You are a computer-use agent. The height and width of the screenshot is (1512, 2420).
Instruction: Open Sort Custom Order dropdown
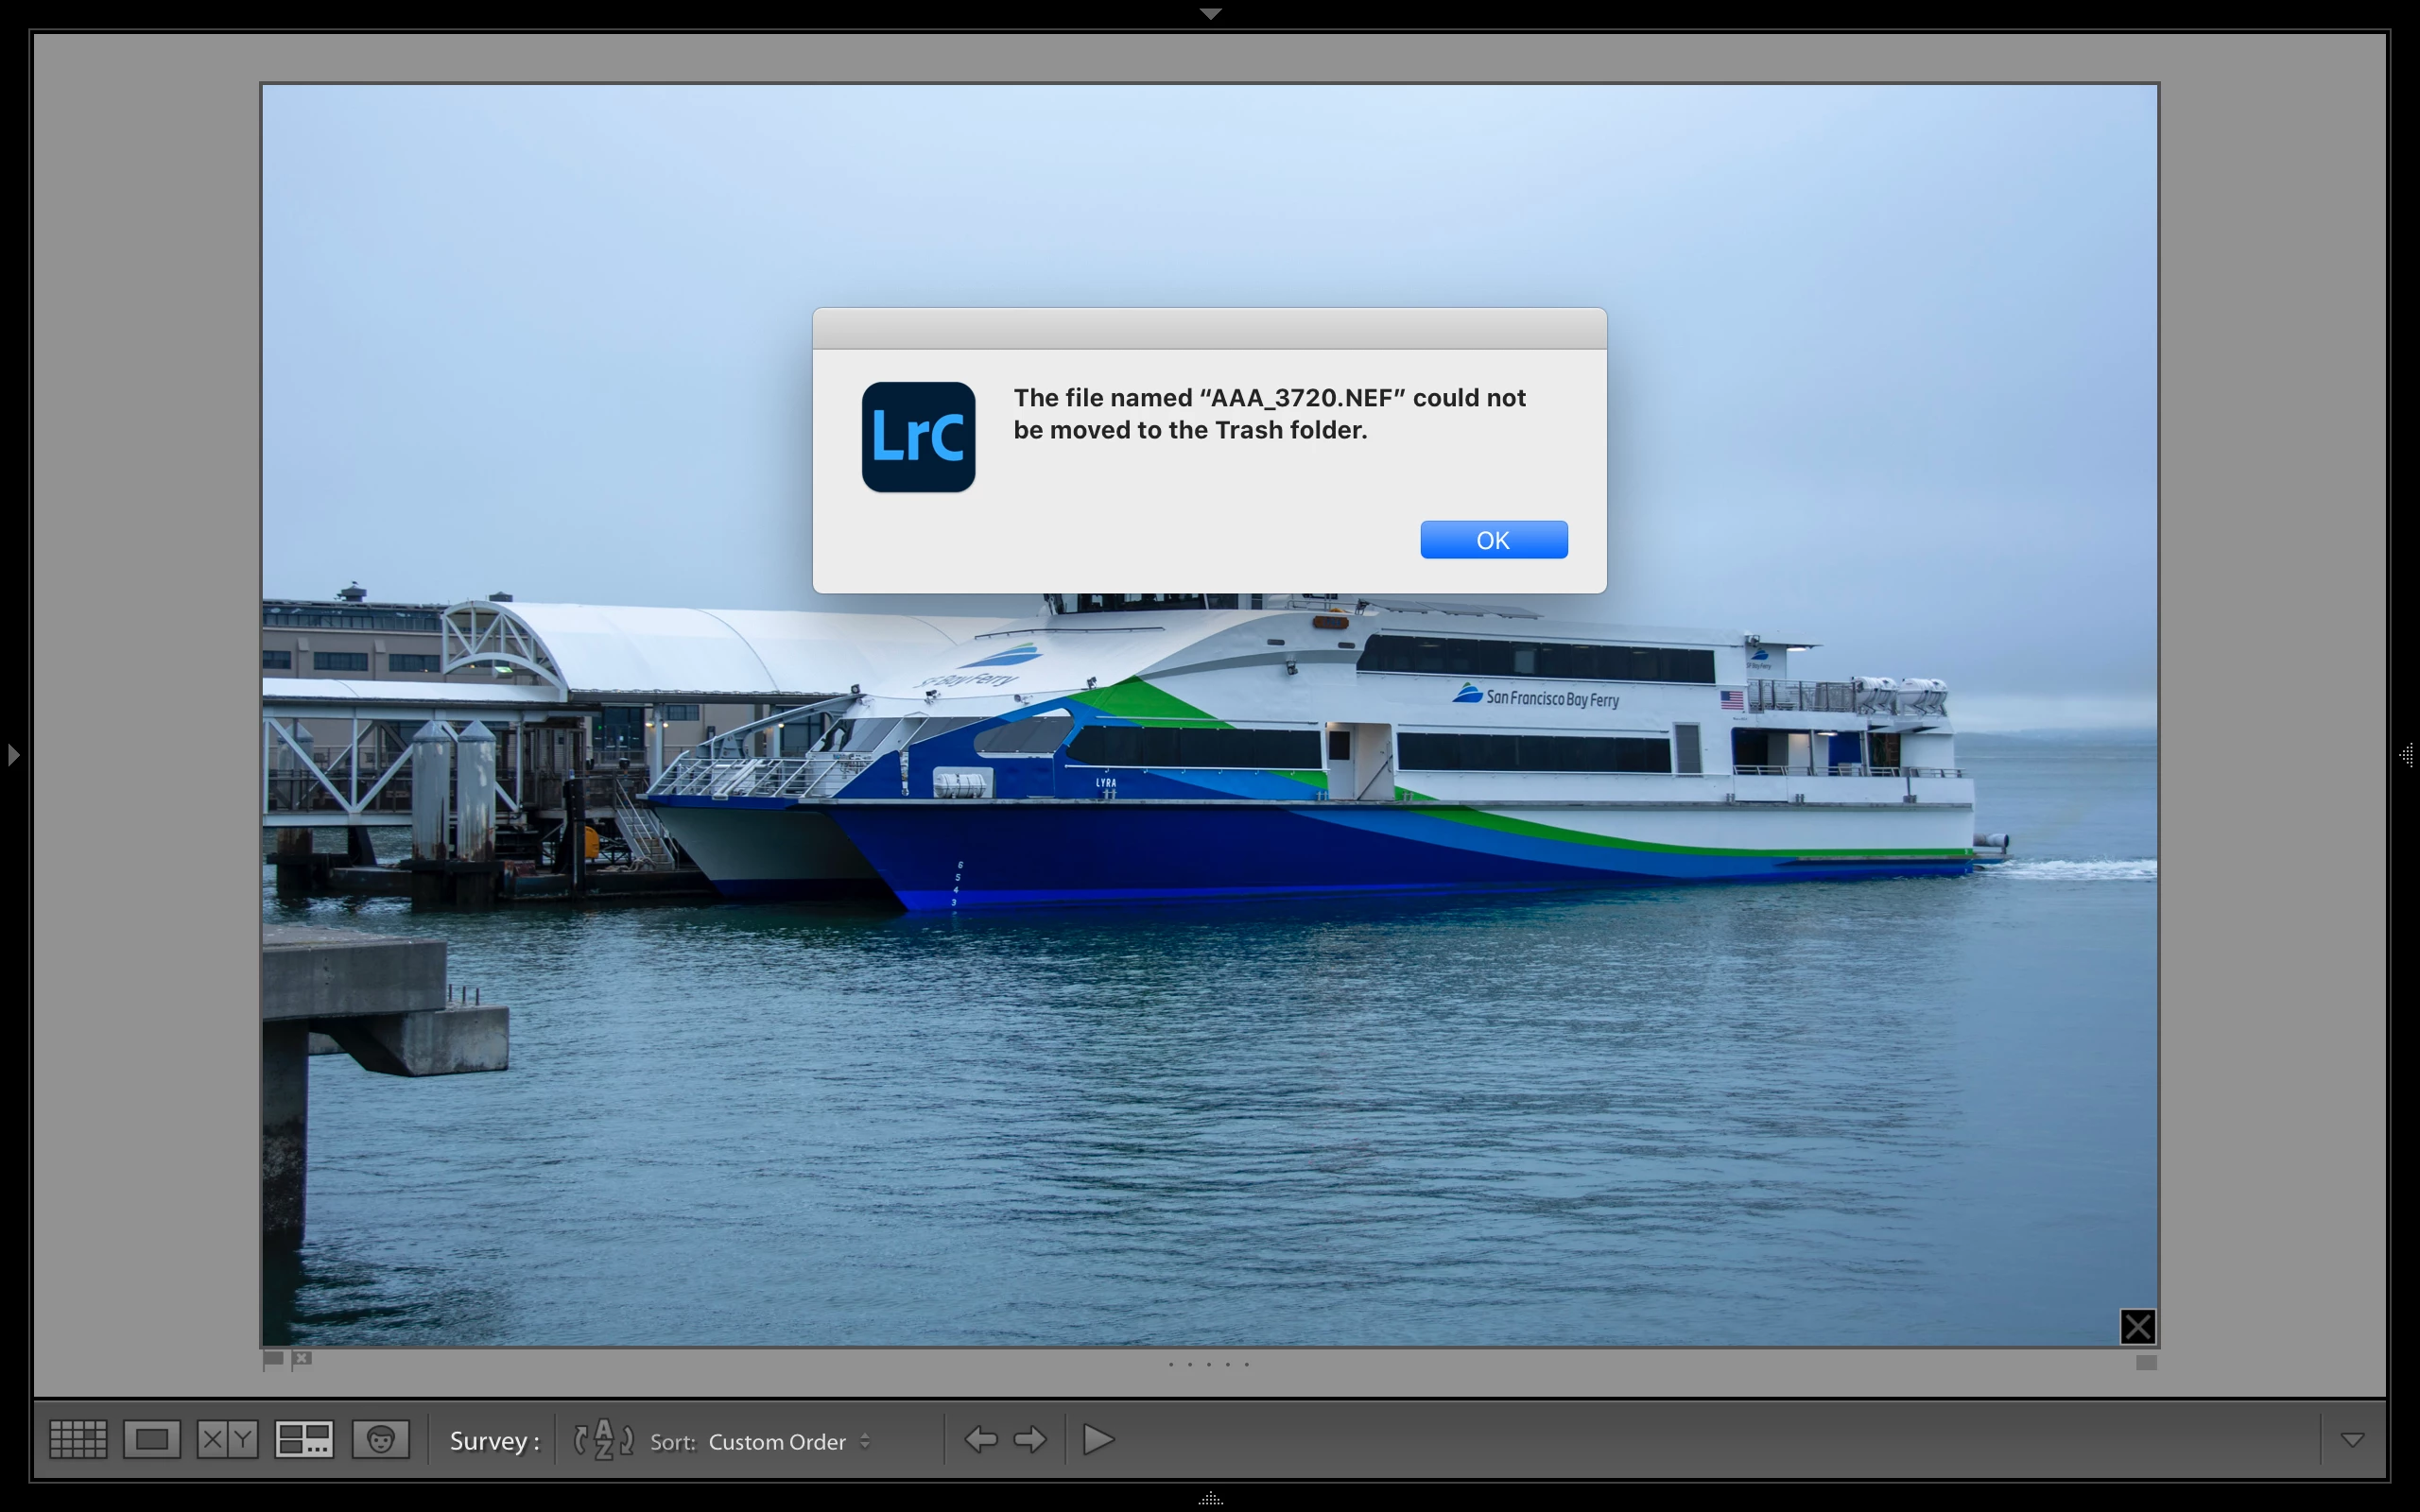788,1442
